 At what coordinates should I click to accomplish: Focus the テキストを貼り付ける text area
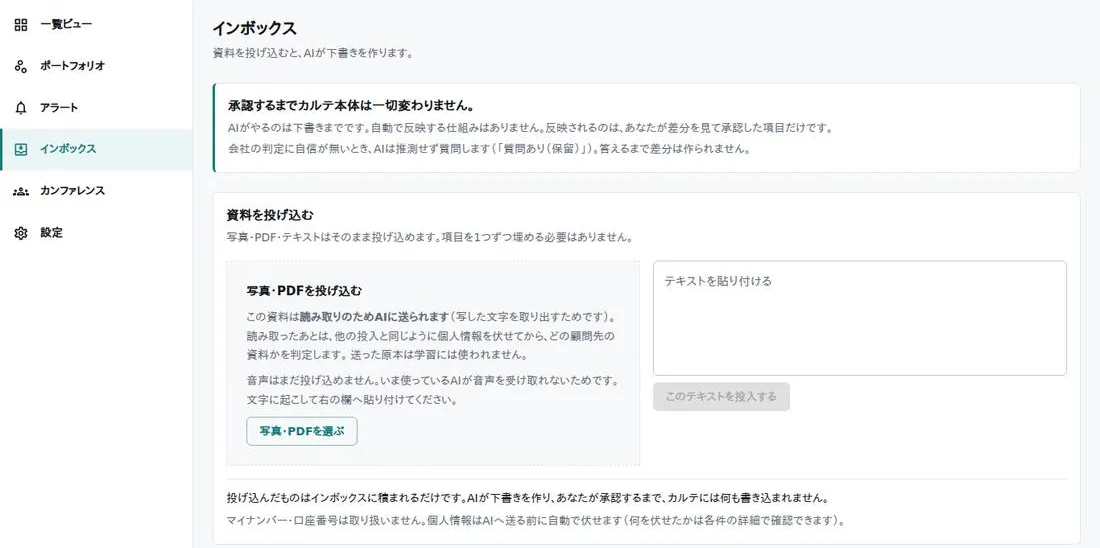[x=859, y=318]
